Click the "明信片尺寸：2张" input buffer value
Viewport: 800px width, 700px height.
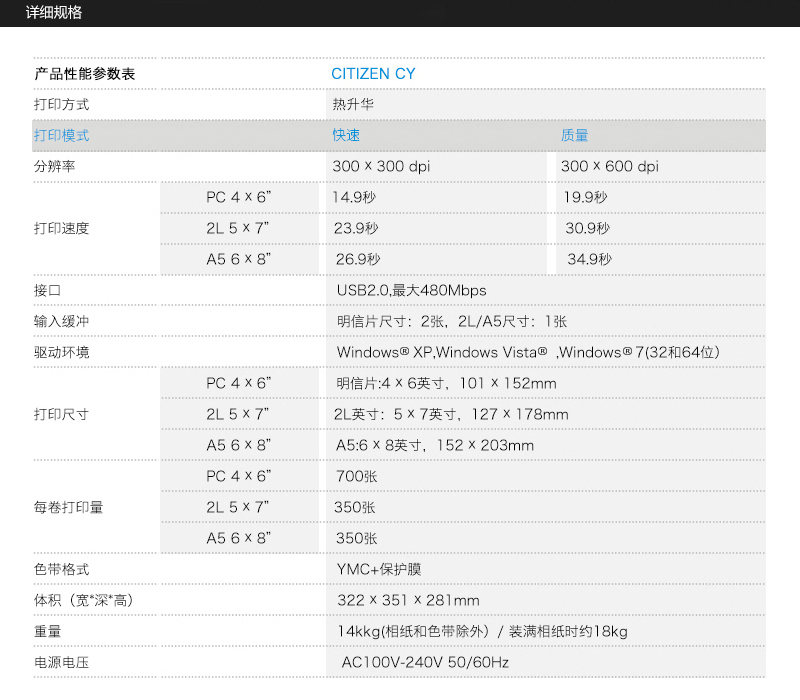tap(390, 321)
